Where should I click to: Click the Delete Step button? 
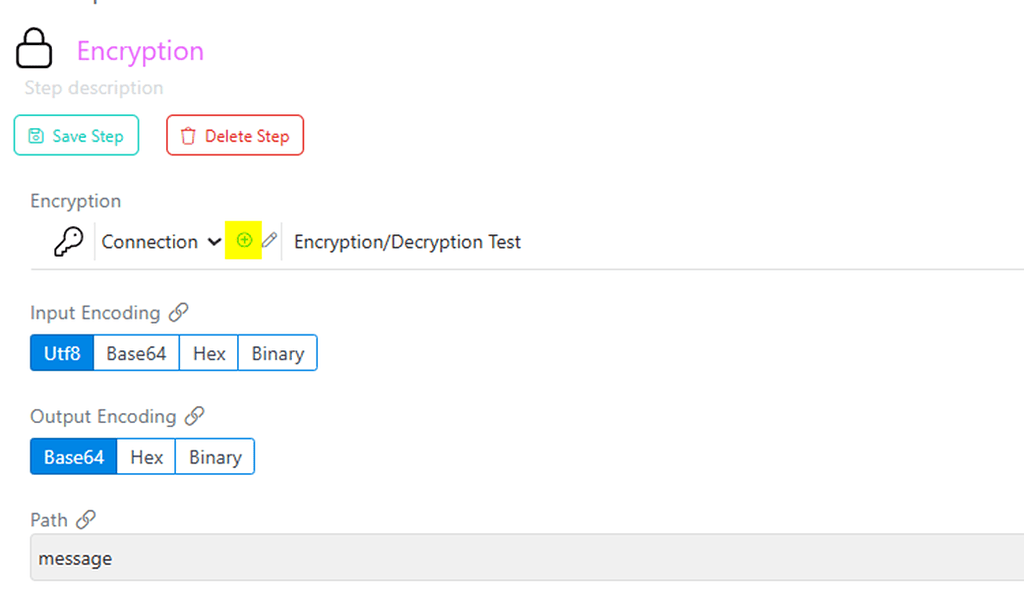click(235, 136)
